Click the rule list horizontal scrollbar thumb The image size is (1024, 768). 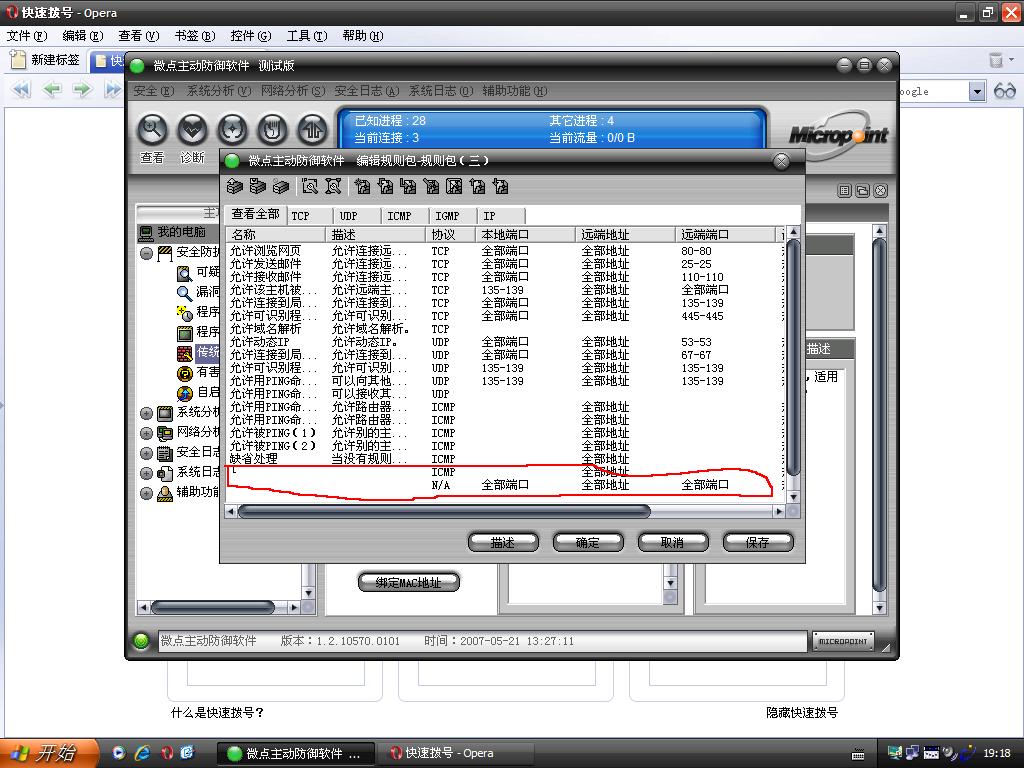coord(444,511)
